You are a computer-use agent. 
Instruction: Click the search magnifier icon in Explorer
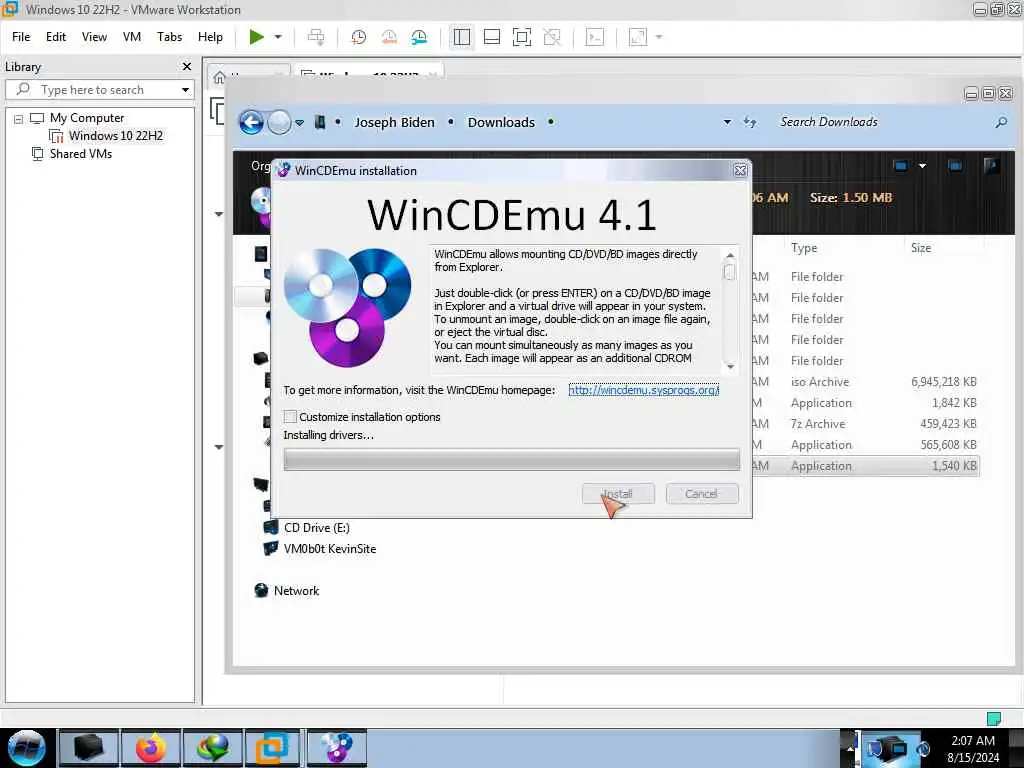1001,122
